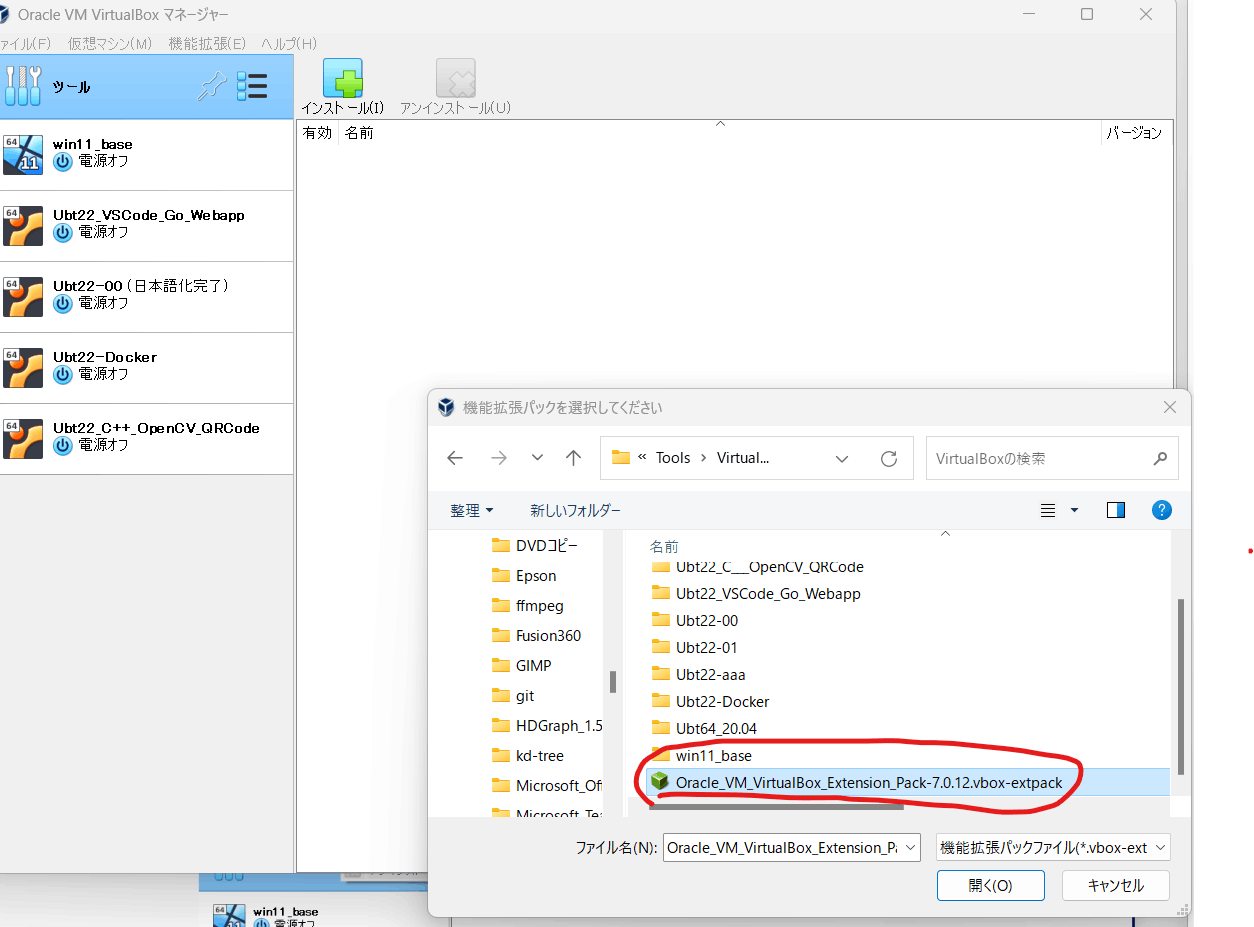This screenshot has height=927, width=1254.
Task: Open the file type filter dropdown
Action: click(x=1160, y=848)
